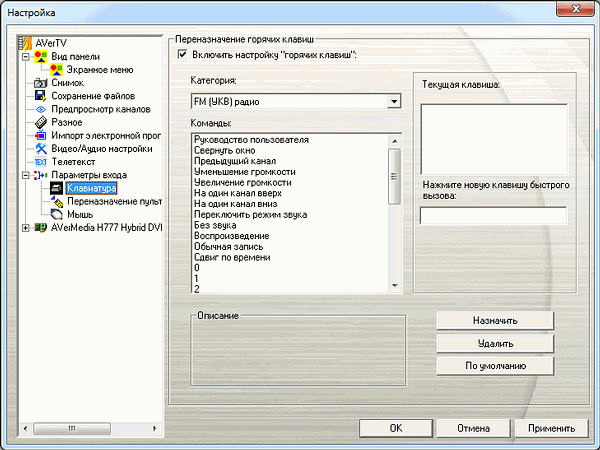Click the Экранное меню icon
Image resolution: width=600 pixels, height=450 pixels.
coord(56,70)
